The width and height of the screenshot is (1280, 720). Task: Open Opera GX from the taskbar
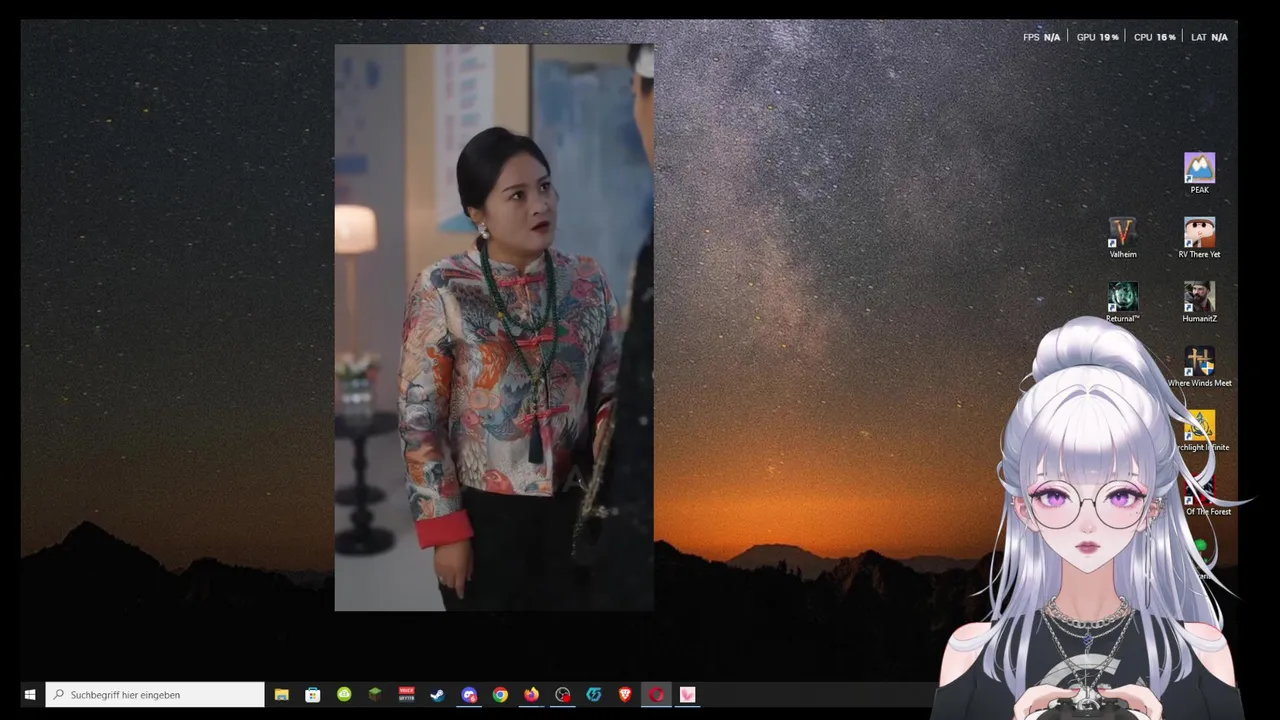click(x=656, y=694)
